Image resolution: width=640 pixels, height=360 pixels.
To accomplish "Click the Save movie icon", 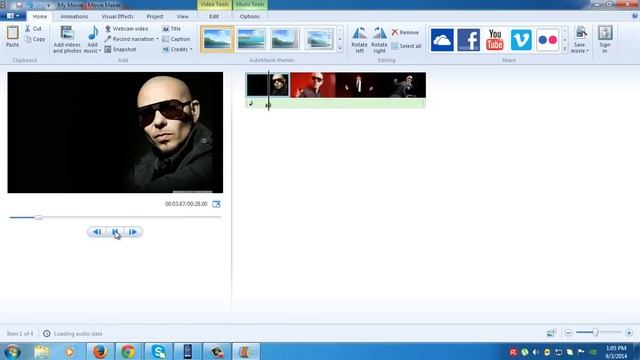I will tap(580, 33).
